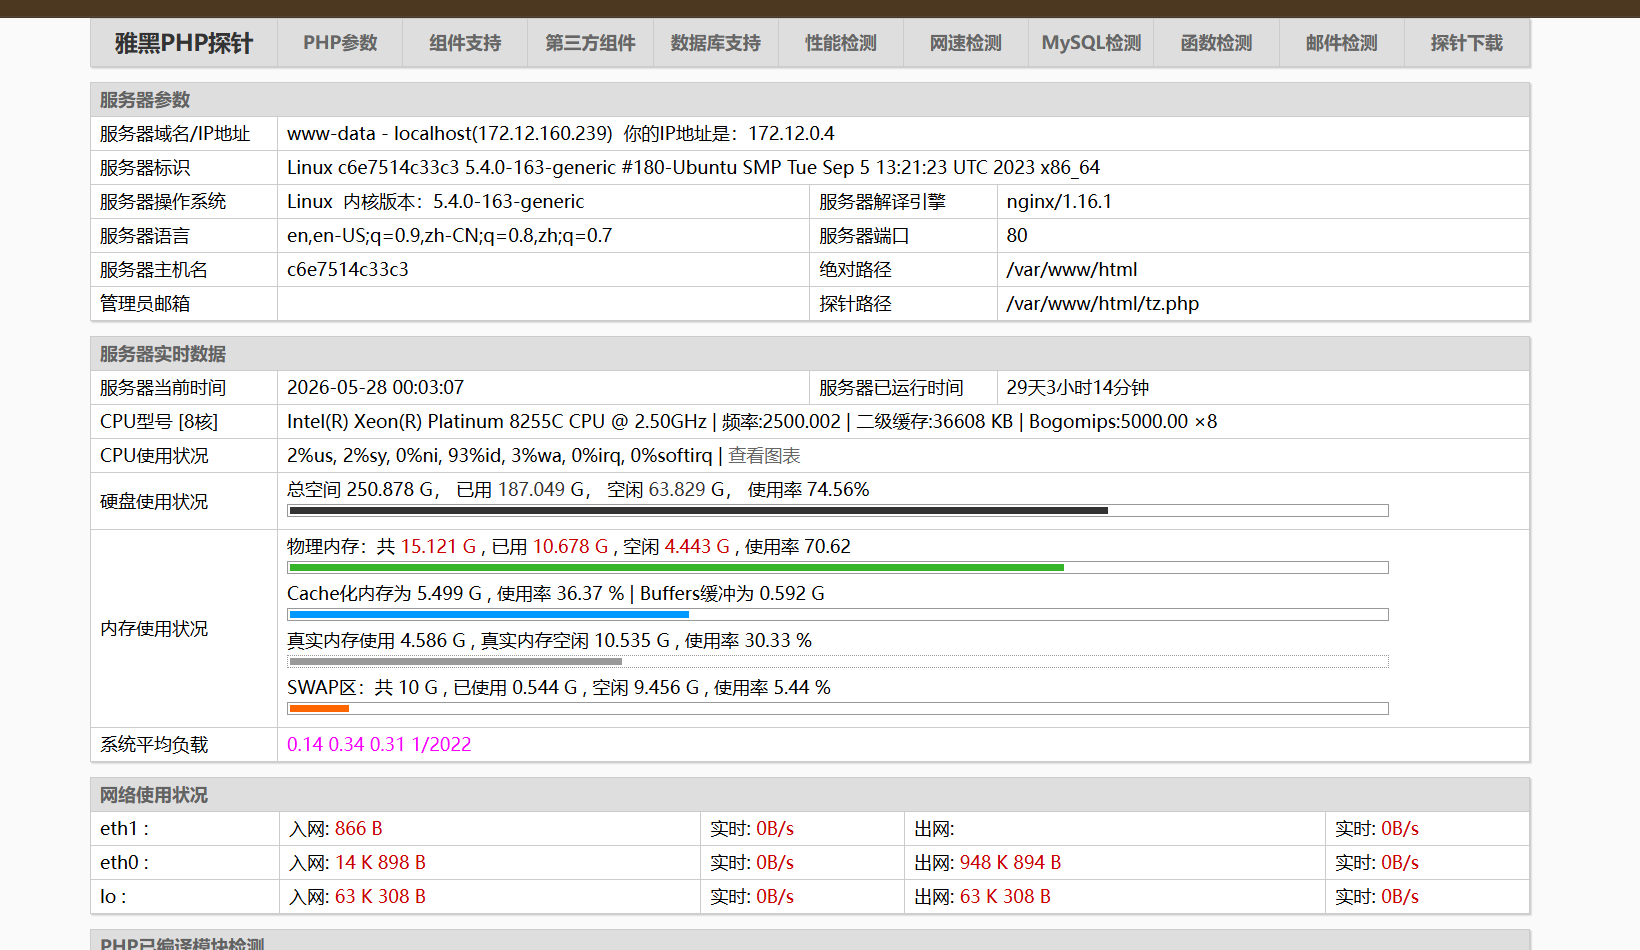Click the eth1 interface label

[x=124, y=828]
